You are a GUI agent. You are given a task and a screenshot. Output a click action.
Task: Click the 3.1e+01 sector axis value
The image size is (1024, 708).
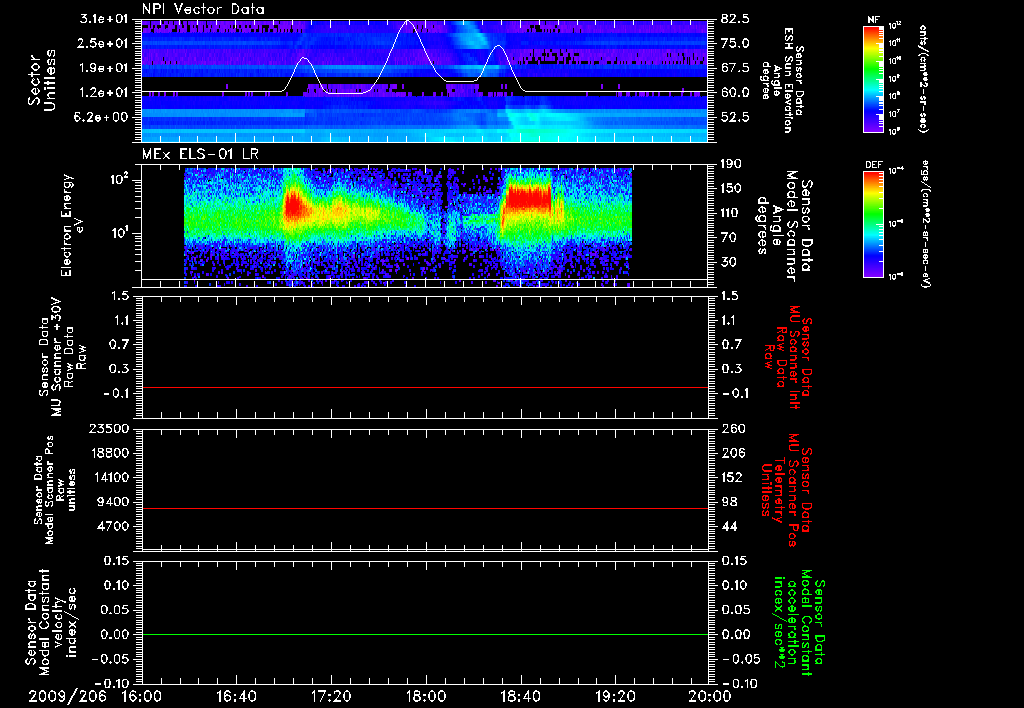[105, 19]
